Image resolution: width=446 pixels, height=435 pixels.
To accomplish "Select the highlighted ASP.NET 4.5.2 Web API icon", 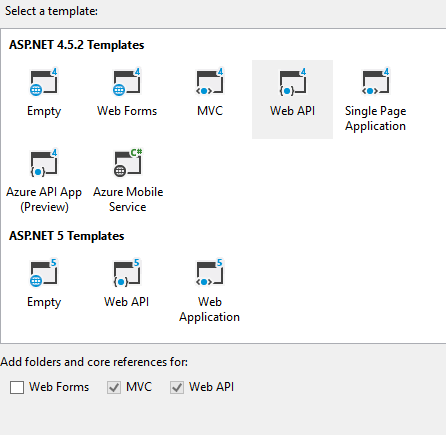I will coord(292,82).
